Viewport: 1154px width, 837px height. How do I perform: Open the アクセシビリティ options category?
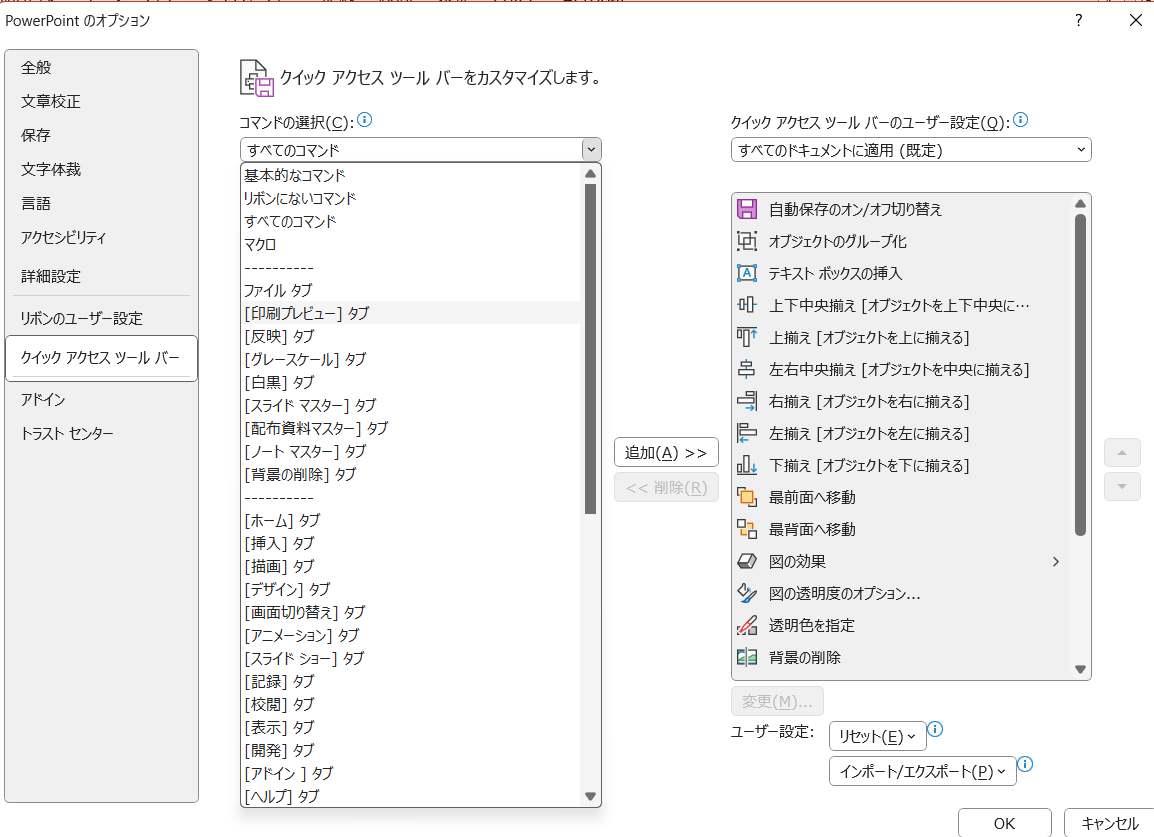102,237
